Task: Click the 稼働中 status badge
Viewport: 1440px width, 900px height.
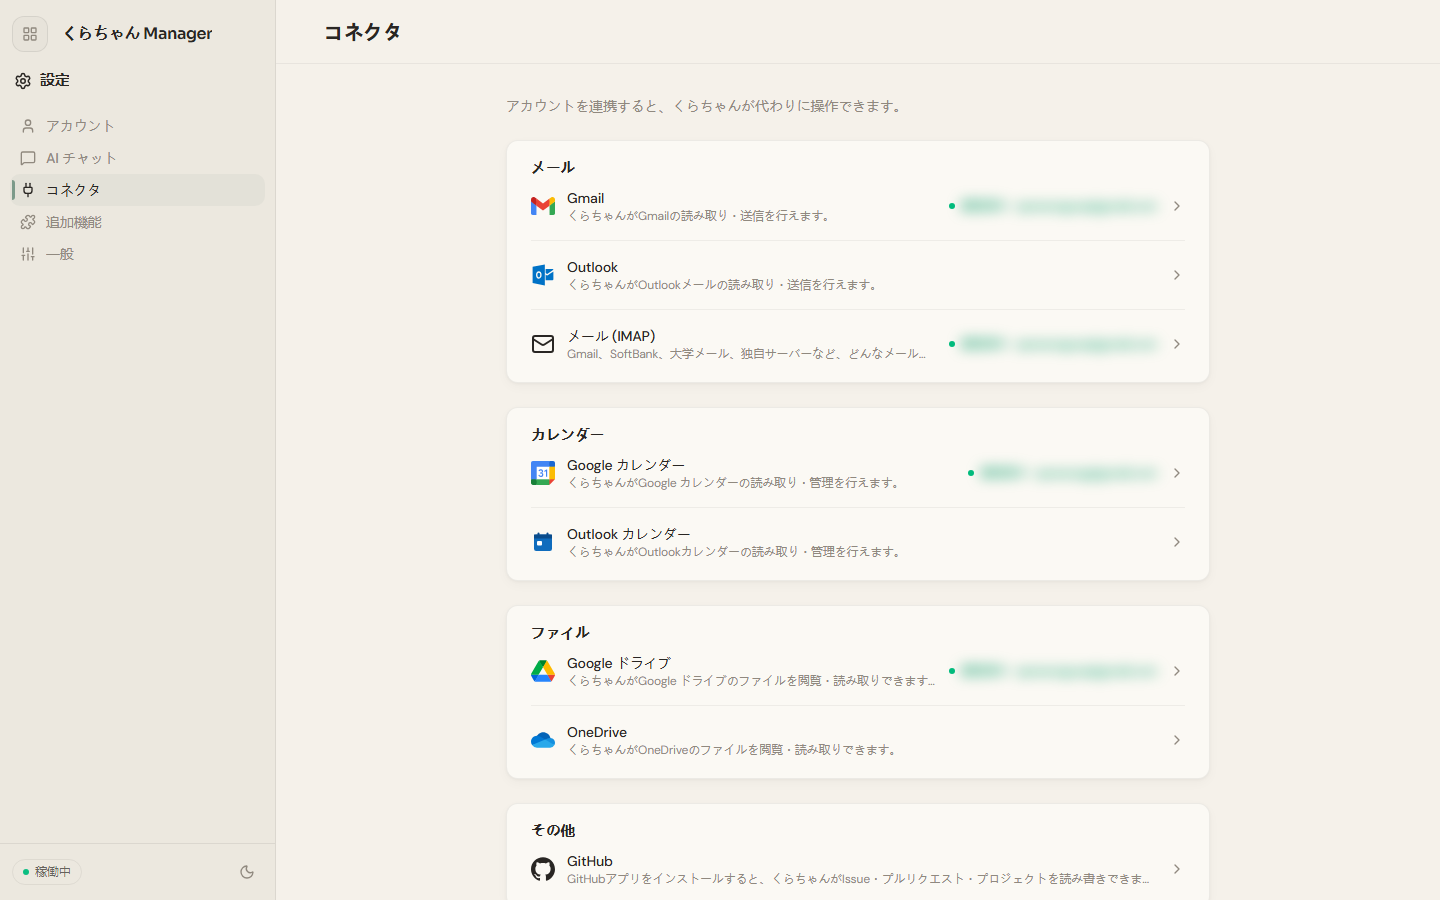Action: click(47, 872)
